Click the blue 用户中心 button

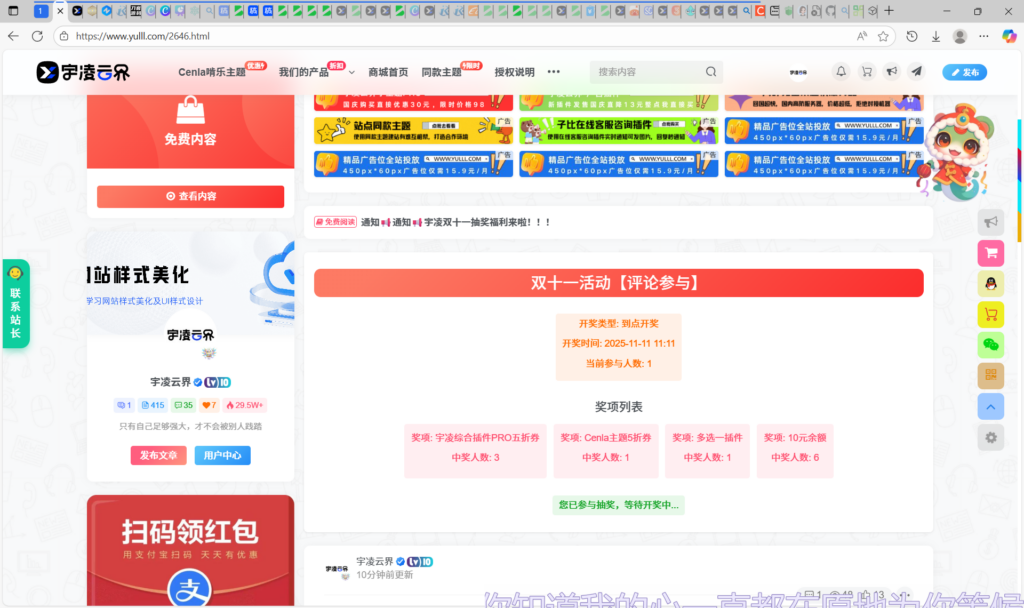click(222, 455)
